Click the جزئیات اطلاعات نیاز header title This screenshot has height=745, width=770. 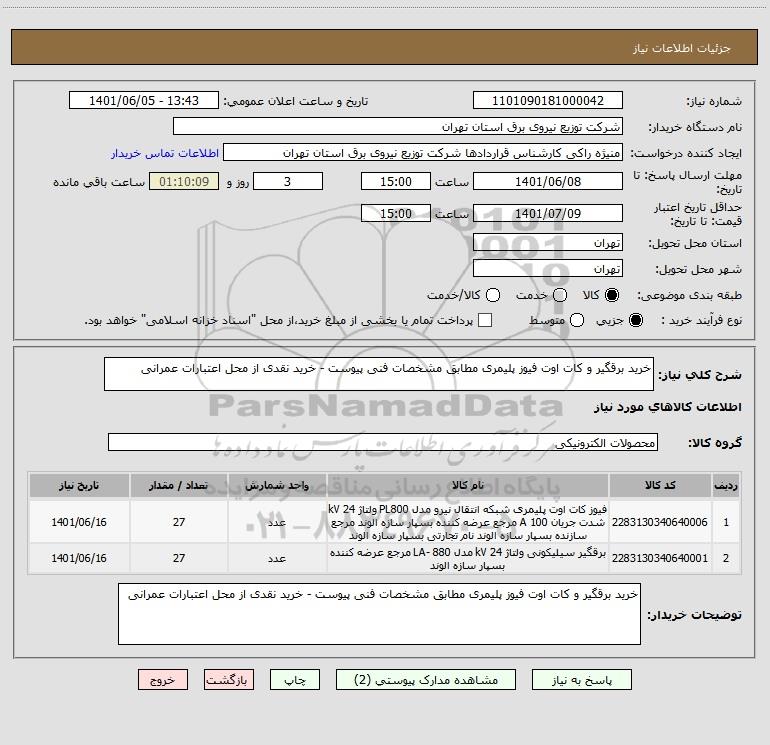[x=682, y=48]
